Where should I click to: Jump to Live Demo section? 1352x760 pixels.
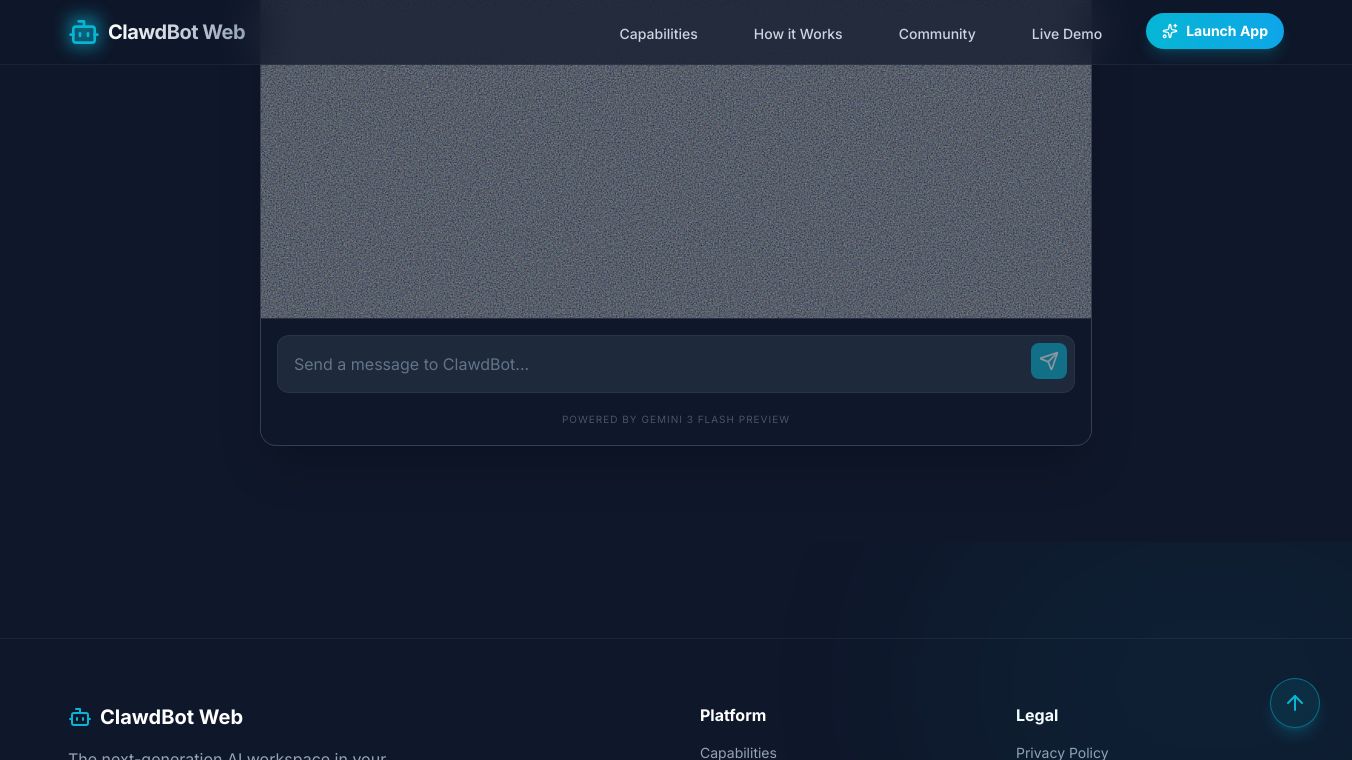click(x=1067, y=34)
